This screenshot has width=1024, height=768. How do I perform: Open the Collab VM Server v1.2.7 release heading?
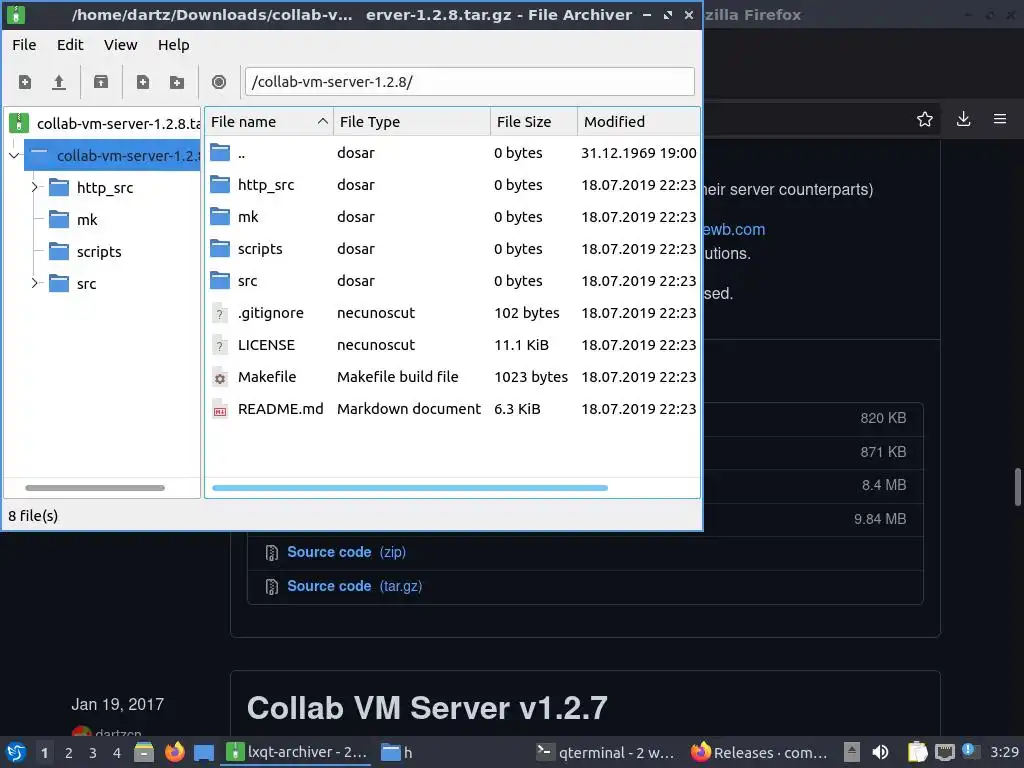coord(427,708)
